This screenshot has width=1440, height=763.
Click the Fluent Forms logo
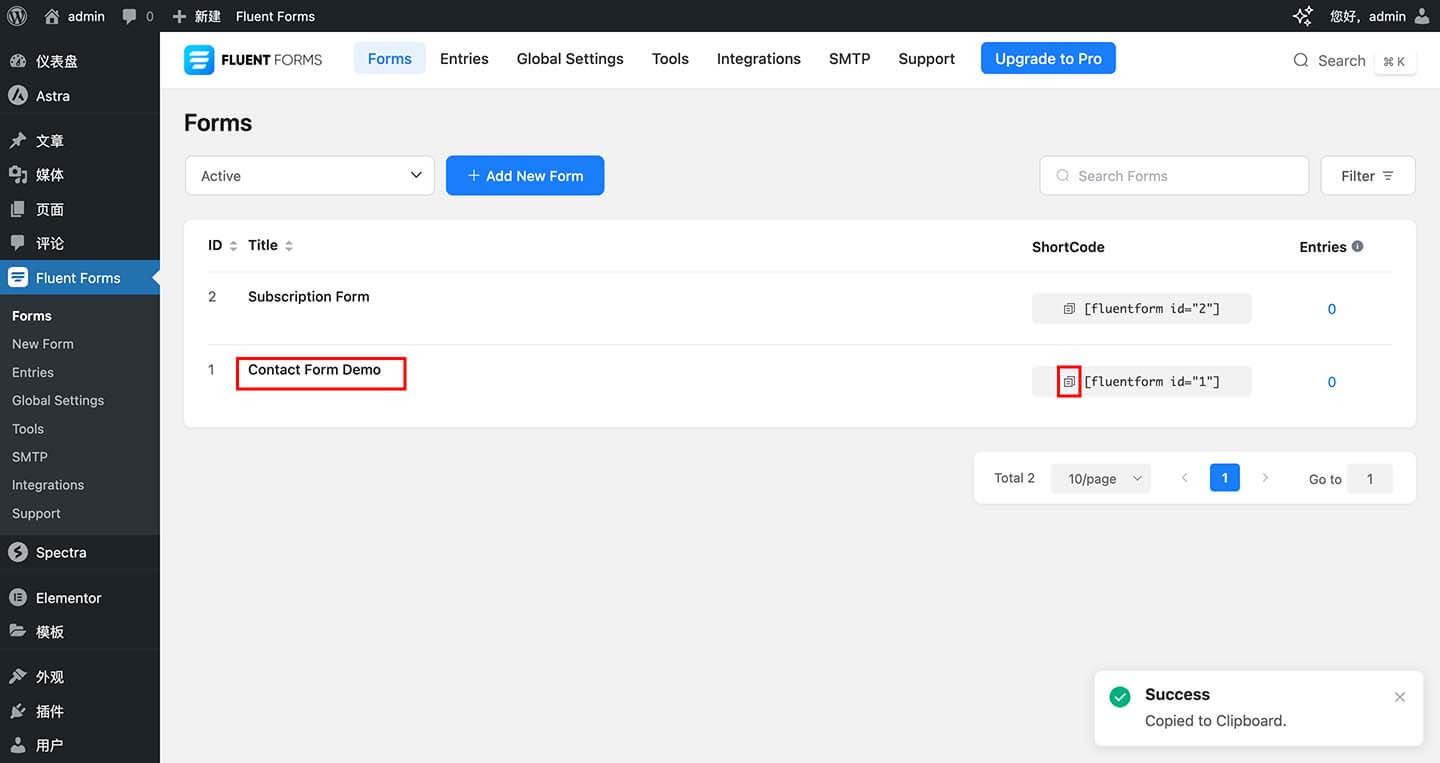[x=253, y=60]
